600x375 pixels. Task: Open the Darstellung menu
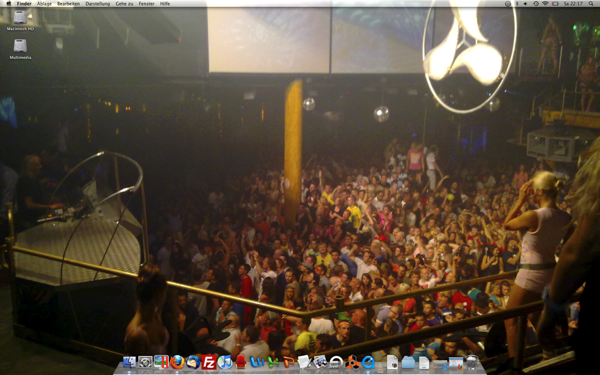[98, 3]
